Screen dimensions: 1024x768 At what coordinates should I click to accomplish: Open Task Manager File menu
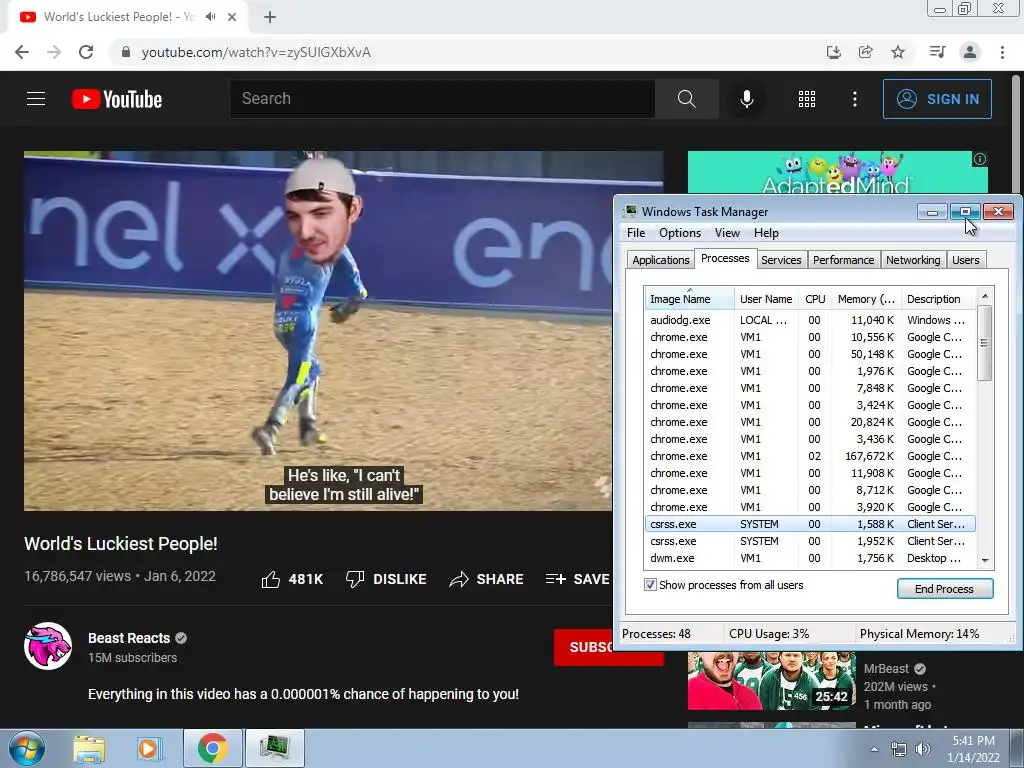[x=635, y=233]
